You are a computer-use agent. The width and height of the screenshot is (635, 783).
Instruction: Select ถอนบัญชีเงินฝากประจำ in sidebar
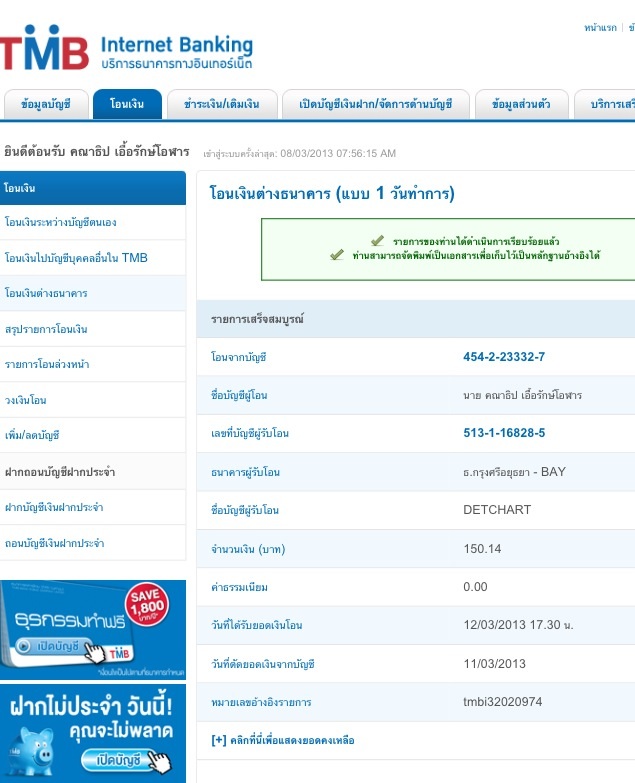(x=54, y=543)
